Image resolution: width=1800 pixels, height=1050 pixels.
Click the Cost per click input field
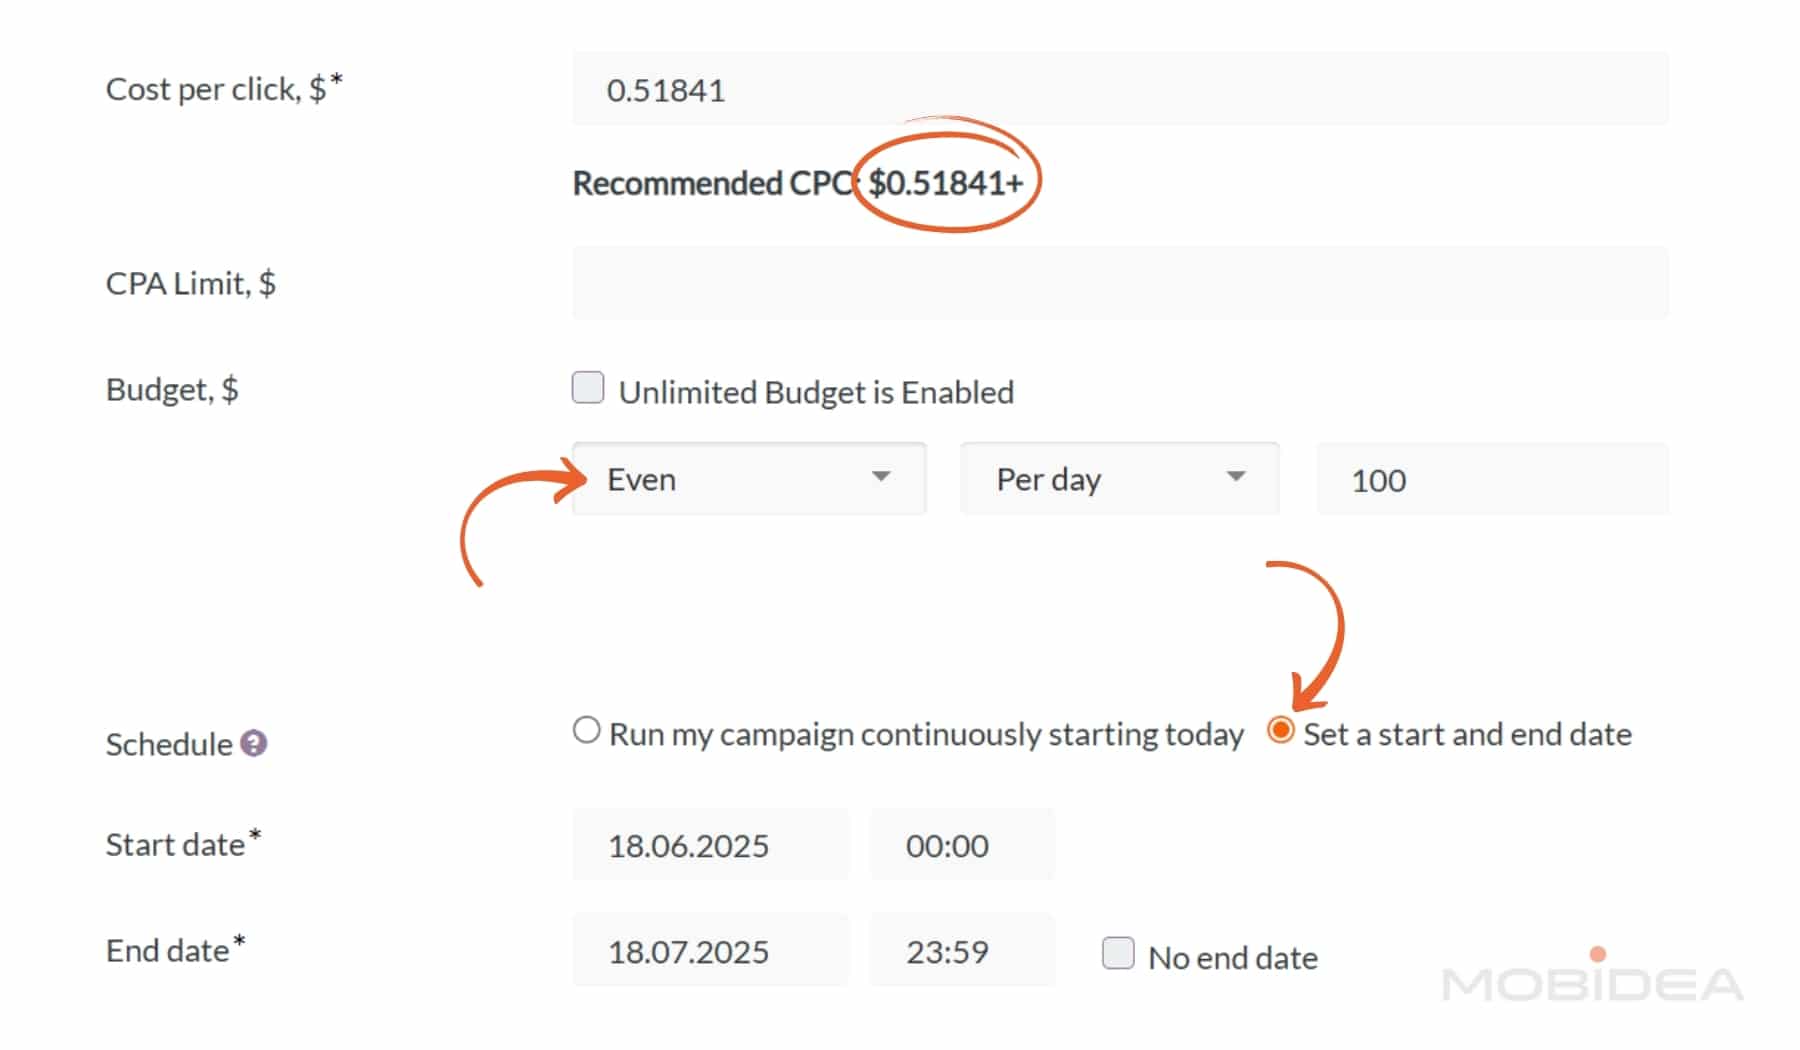[x=1120, y=90]
